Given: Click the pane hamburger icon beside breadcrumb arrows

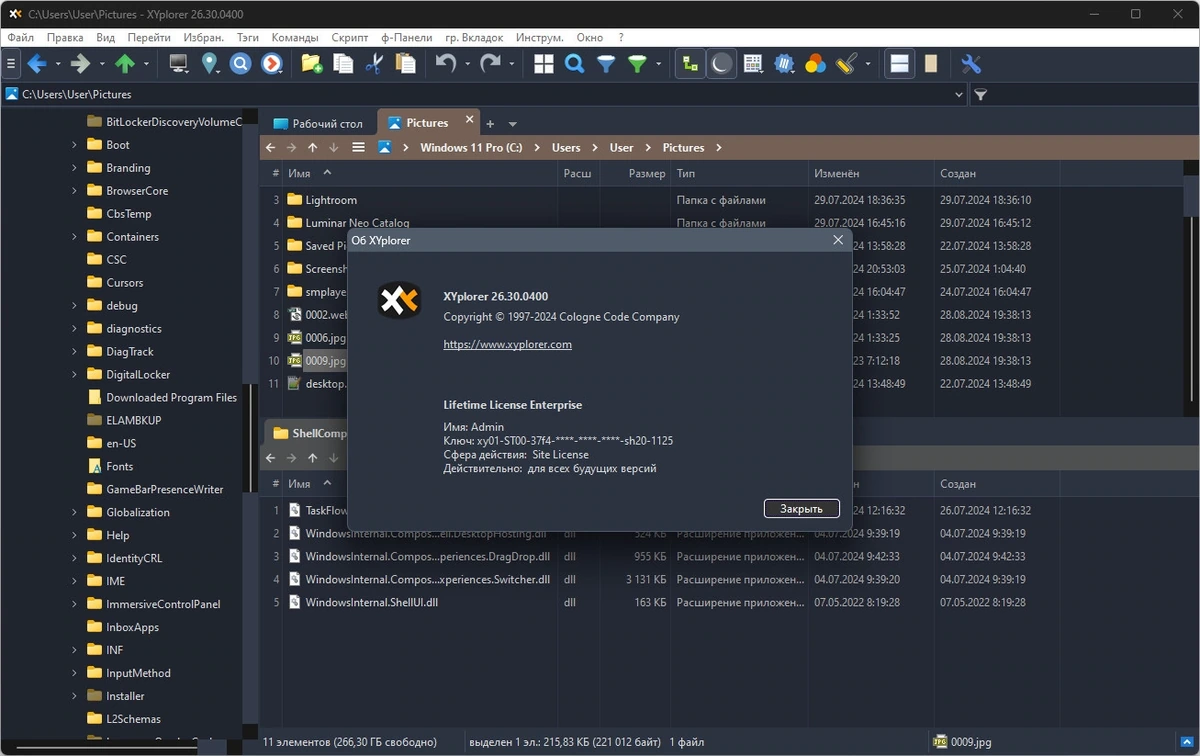Looking at the screenshot, I should point(358,148).
